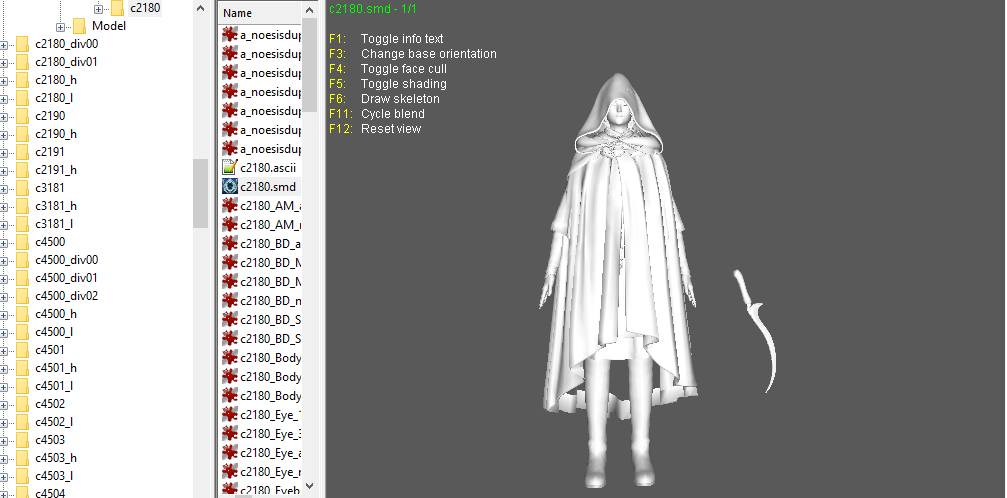Click the c2180_h folder icon
Viewport: 1007px width, 498px height.
[x=22, y=80]
